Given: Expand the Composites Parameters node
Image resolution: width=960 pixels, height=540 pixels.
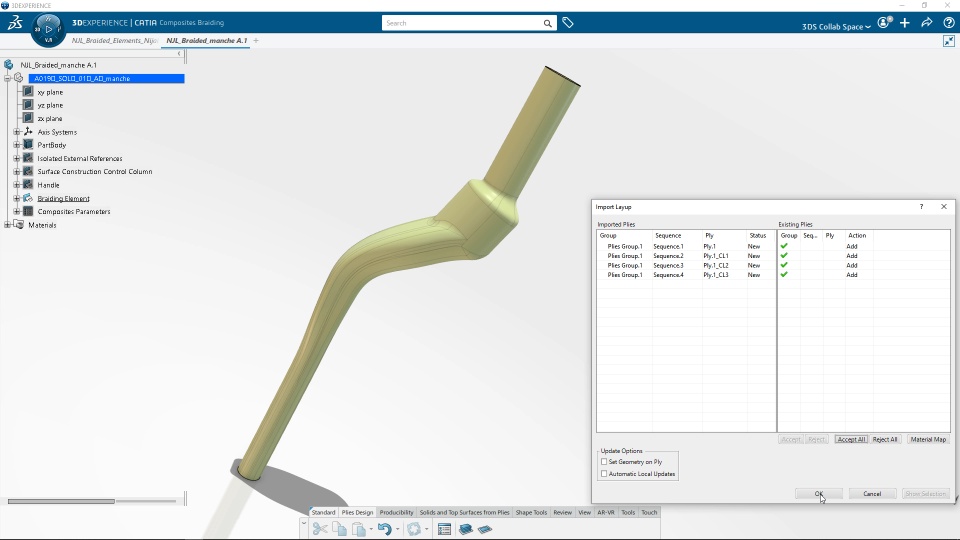Looking at the screenshot, I should coord(17,211).
